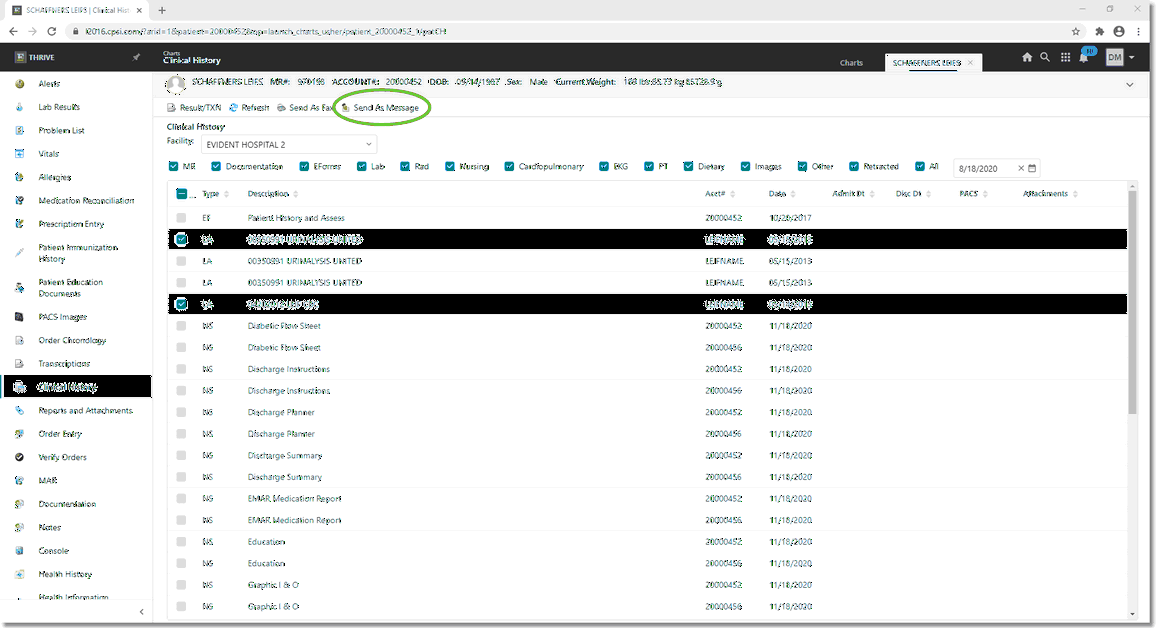Image resolution: width=1157 pixels, height=630 pixels.
Task: Toggle the EForms filter checkbox
Action: (304, 167)
